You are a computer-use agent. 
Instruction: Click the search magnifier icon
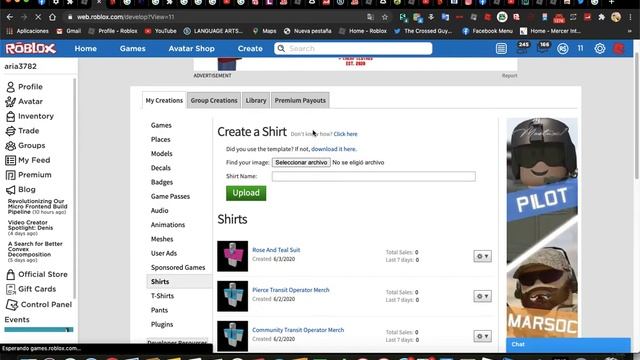click(x=281, y=49)
